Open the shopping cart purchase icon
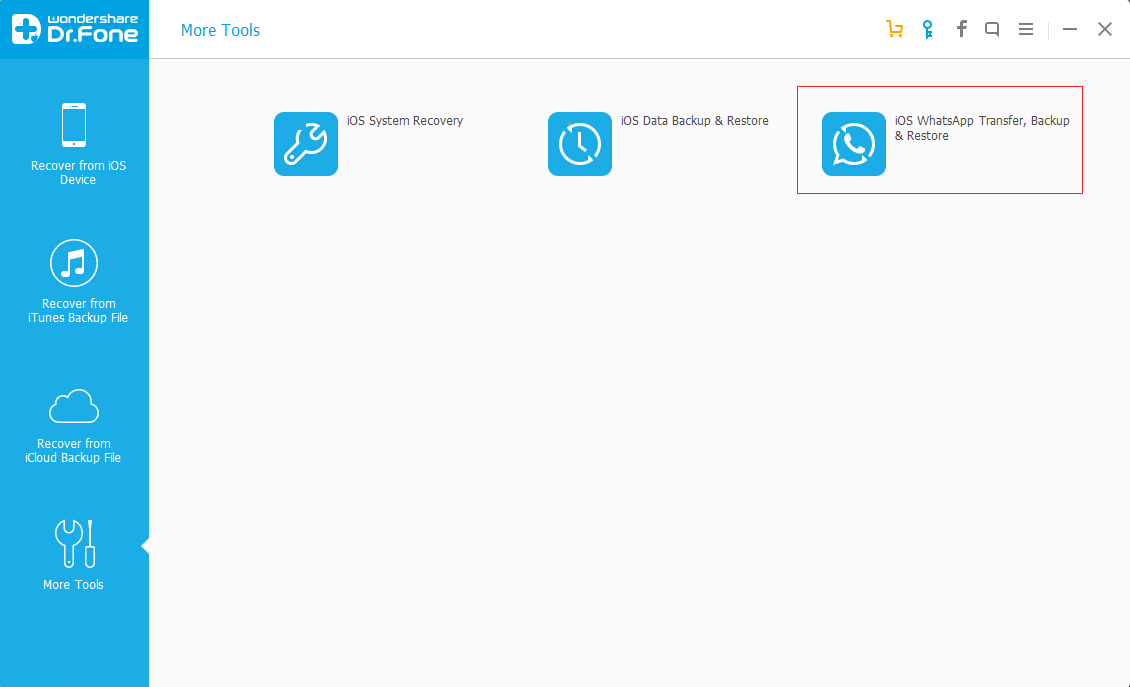The height and width of the screenshot is (687, 1130). point(894,29)
